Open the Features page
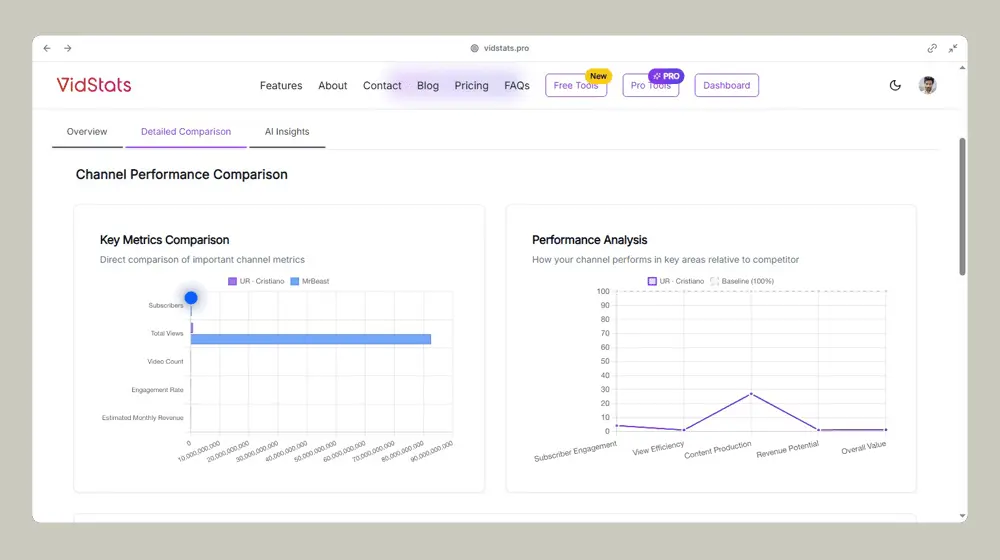 click(x=281, y=85)
